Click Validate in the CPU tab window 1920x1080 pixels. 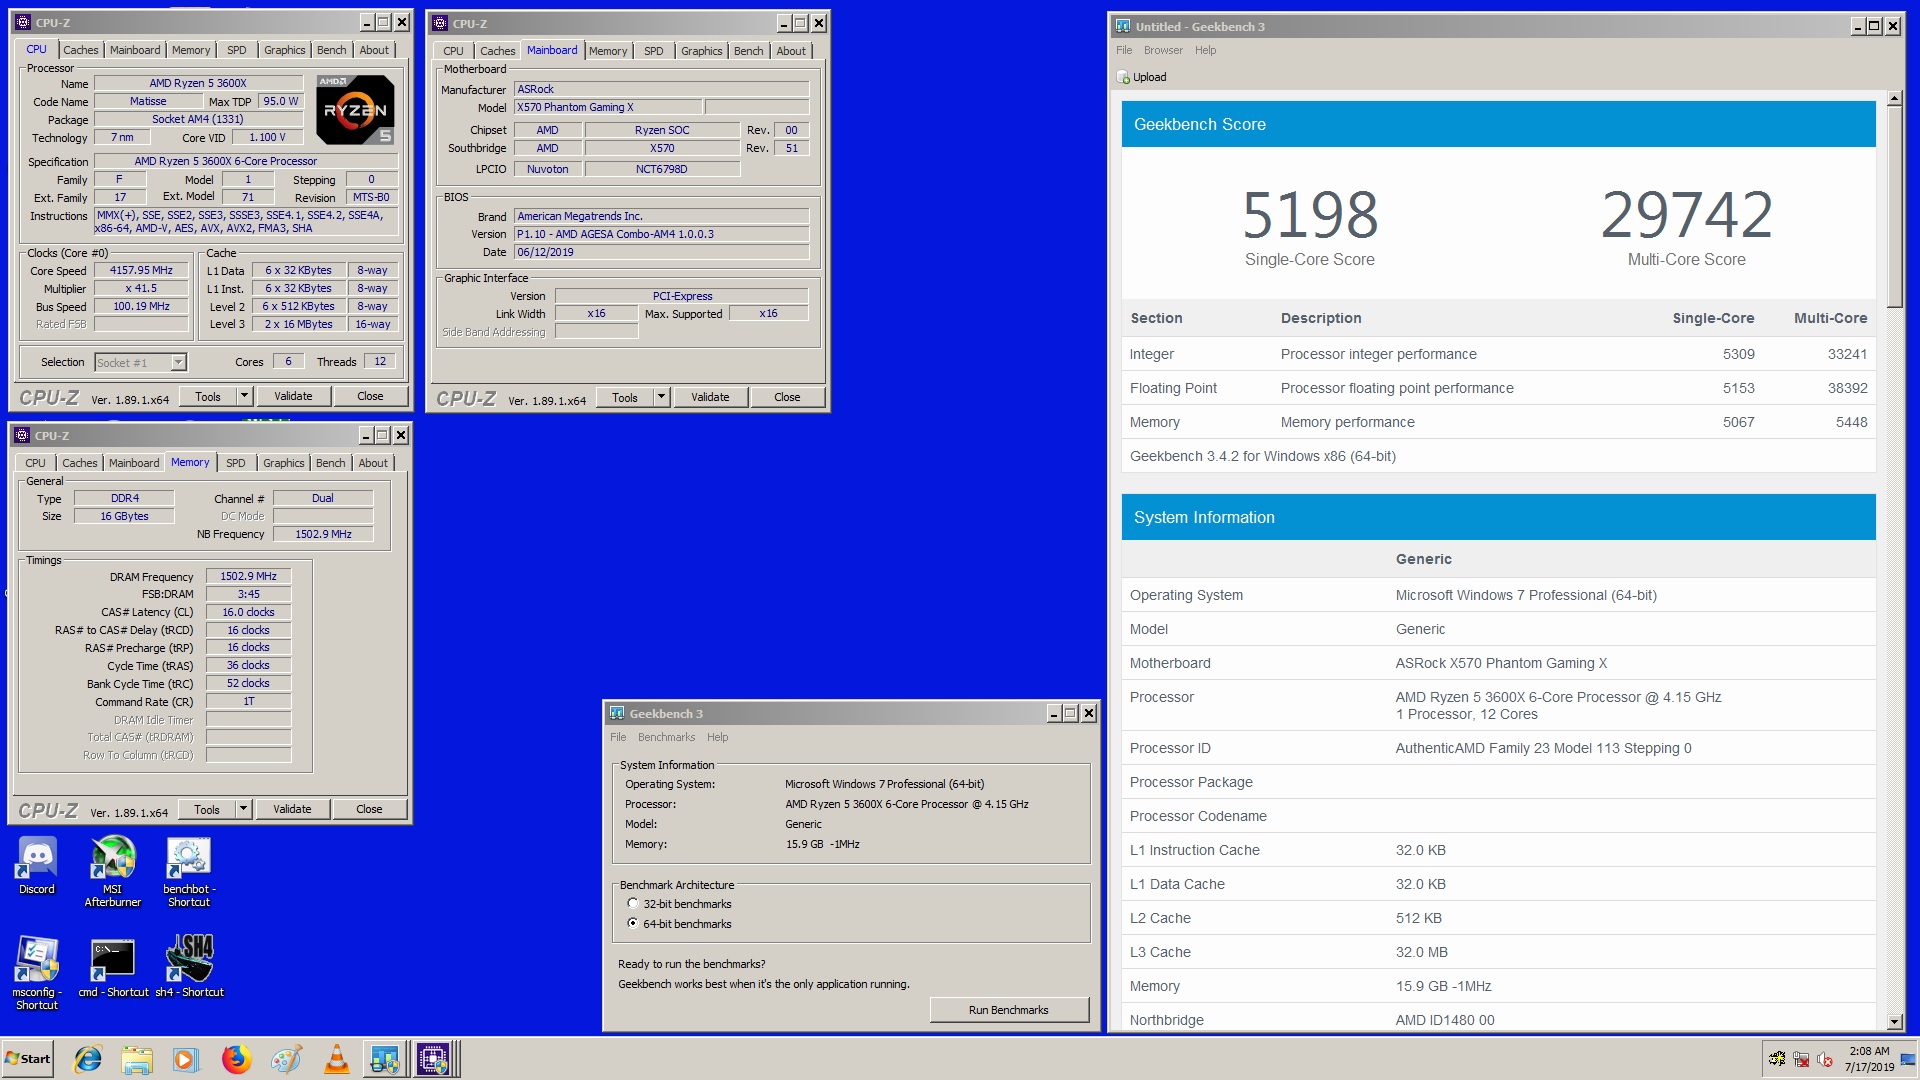293,396
